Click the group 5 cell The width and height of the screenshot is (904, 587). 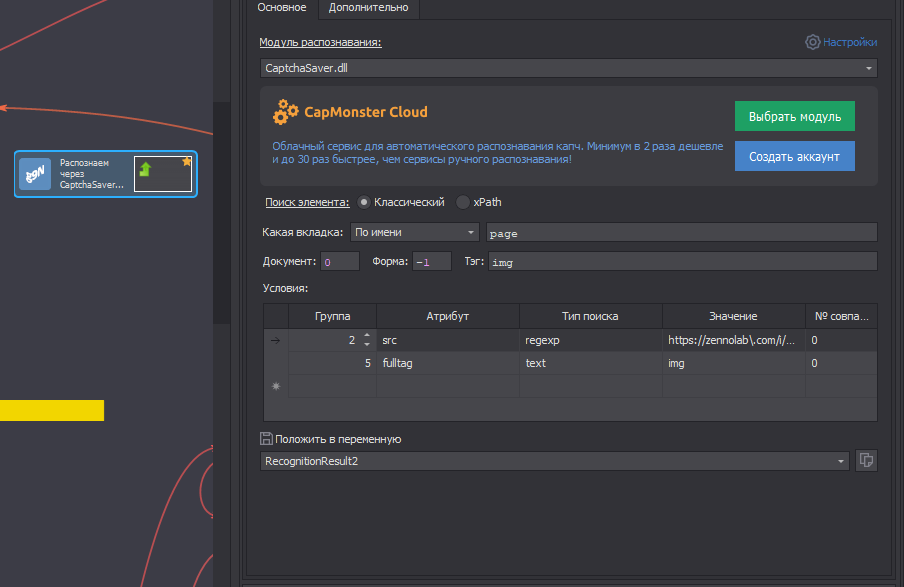333,363
